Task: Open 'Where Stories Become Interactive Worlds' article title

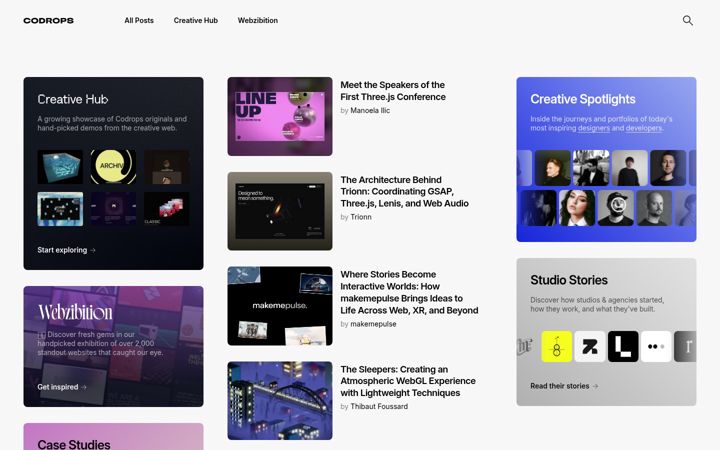Action: pos(409,292)
